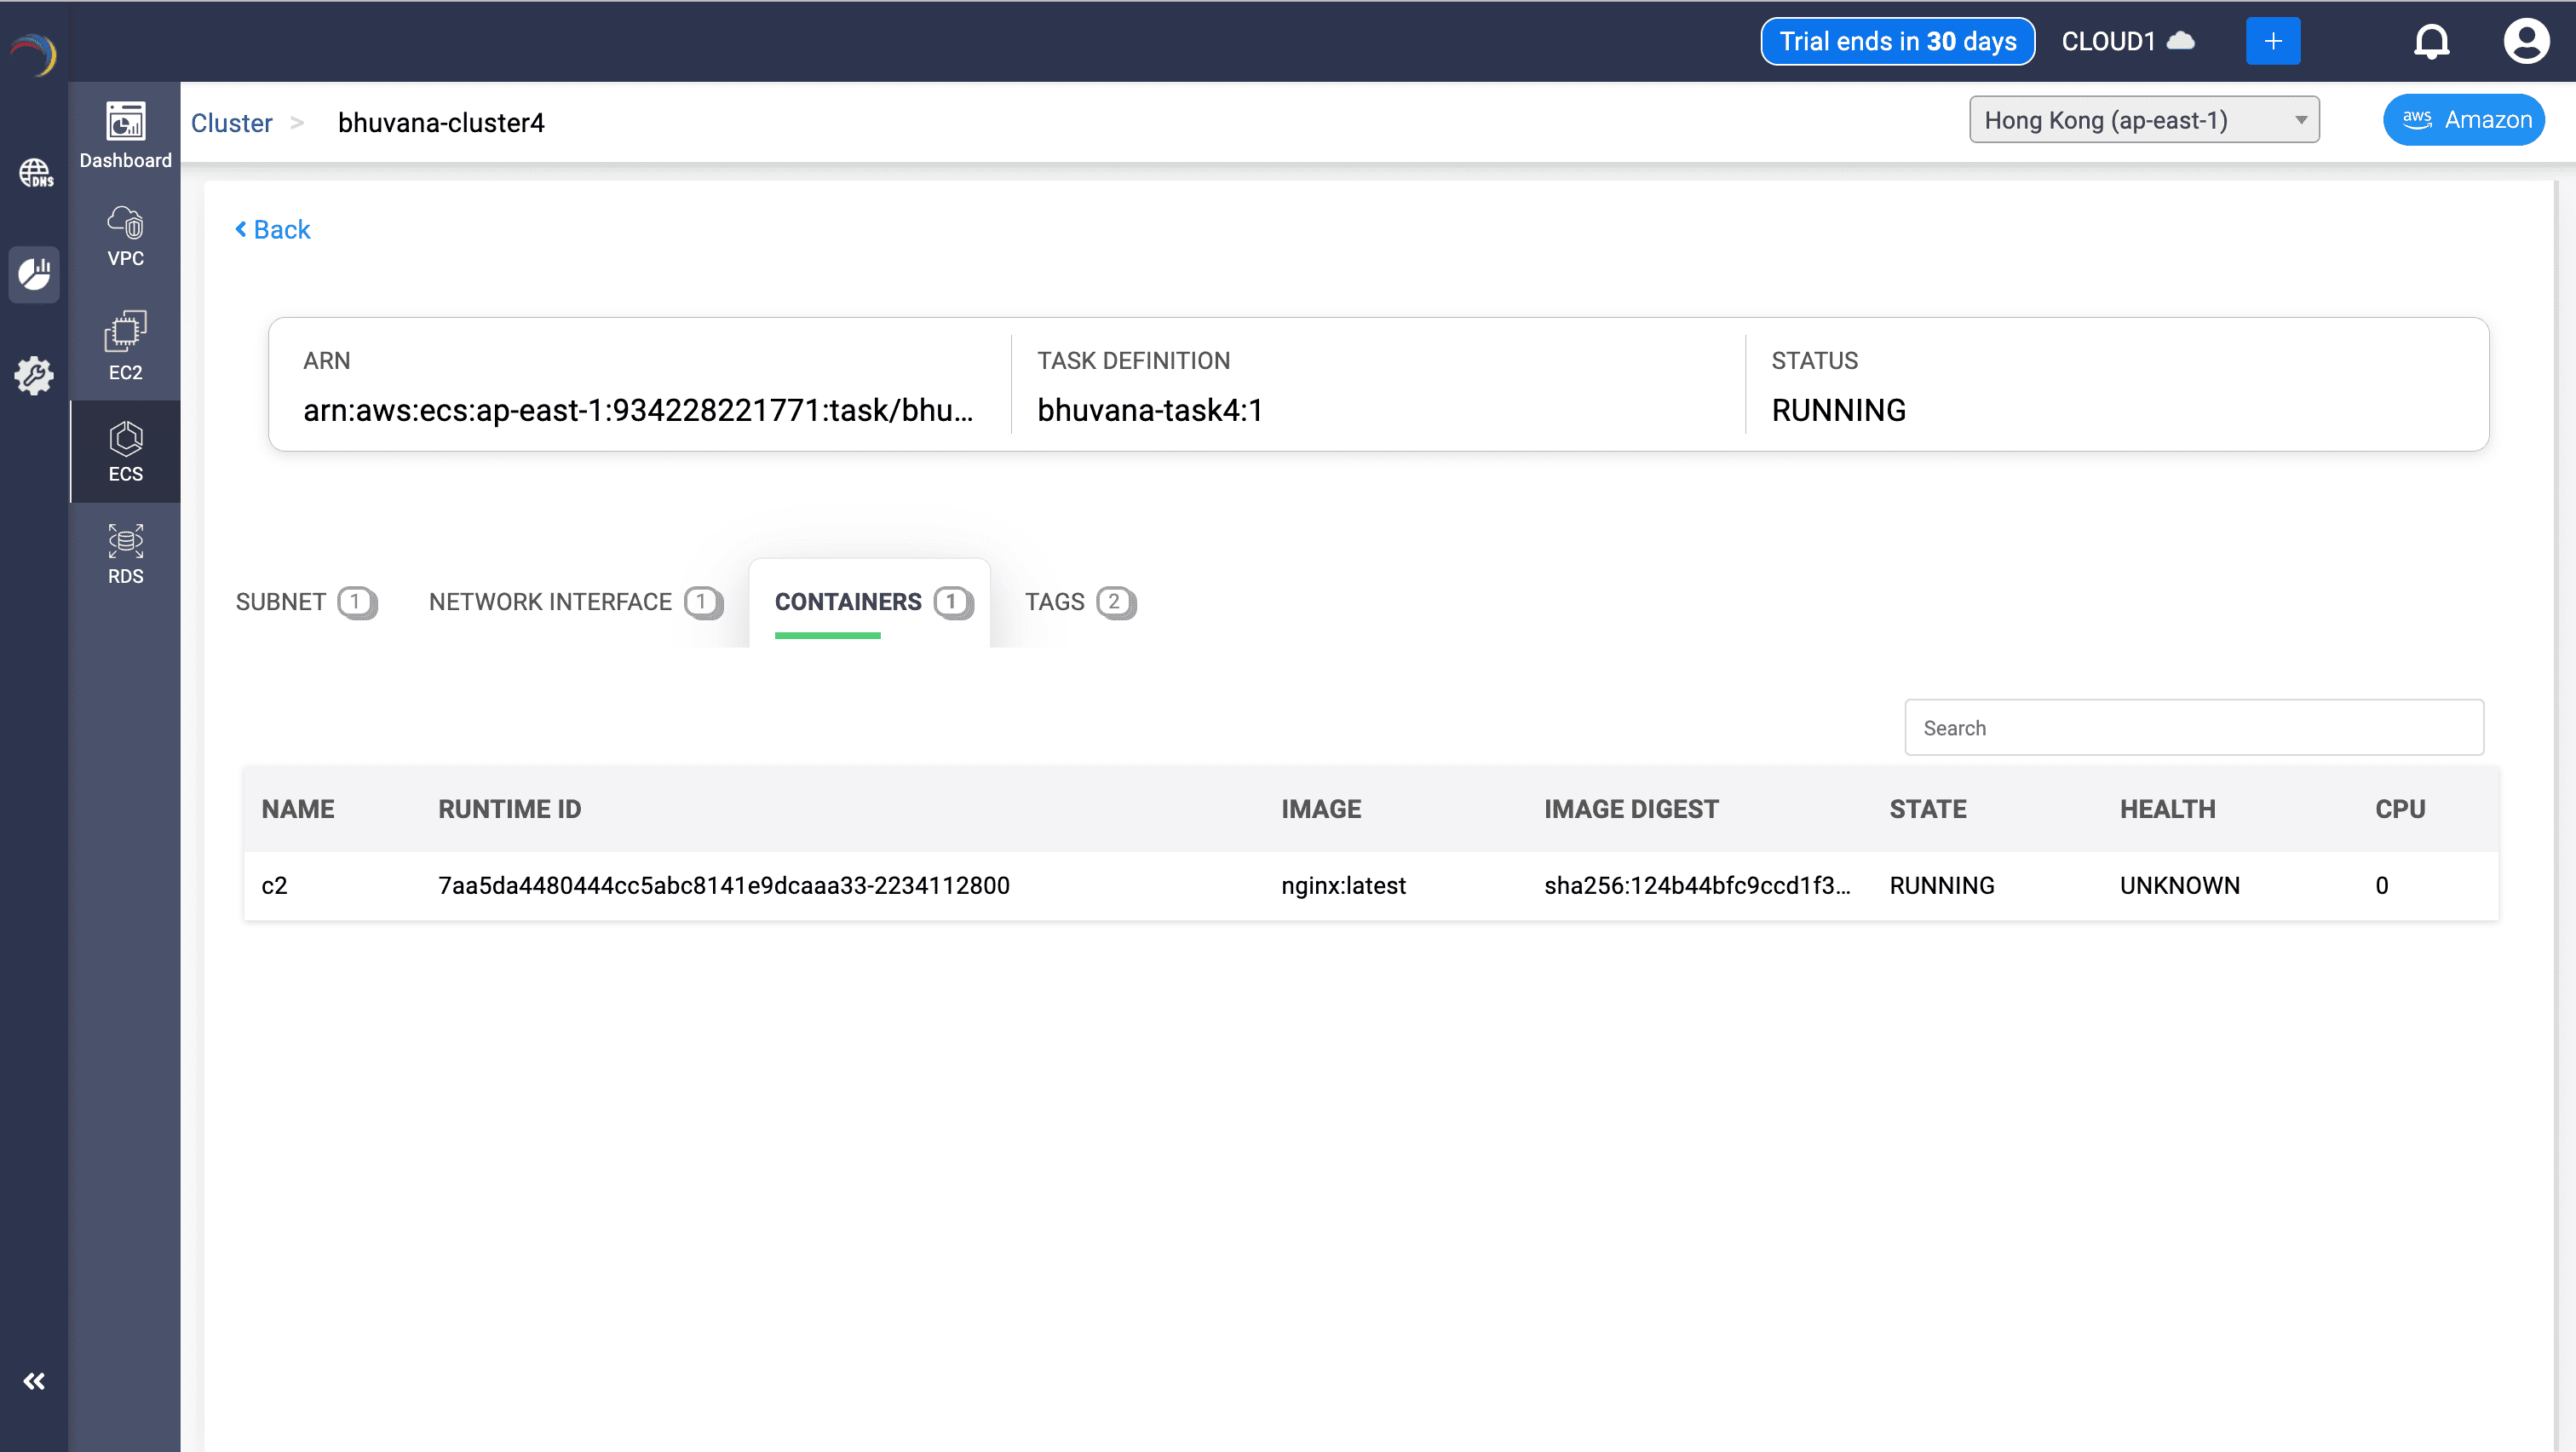Focus the containers Search field
This screenshot has height=1452, width=2576.
(2193, 728)
